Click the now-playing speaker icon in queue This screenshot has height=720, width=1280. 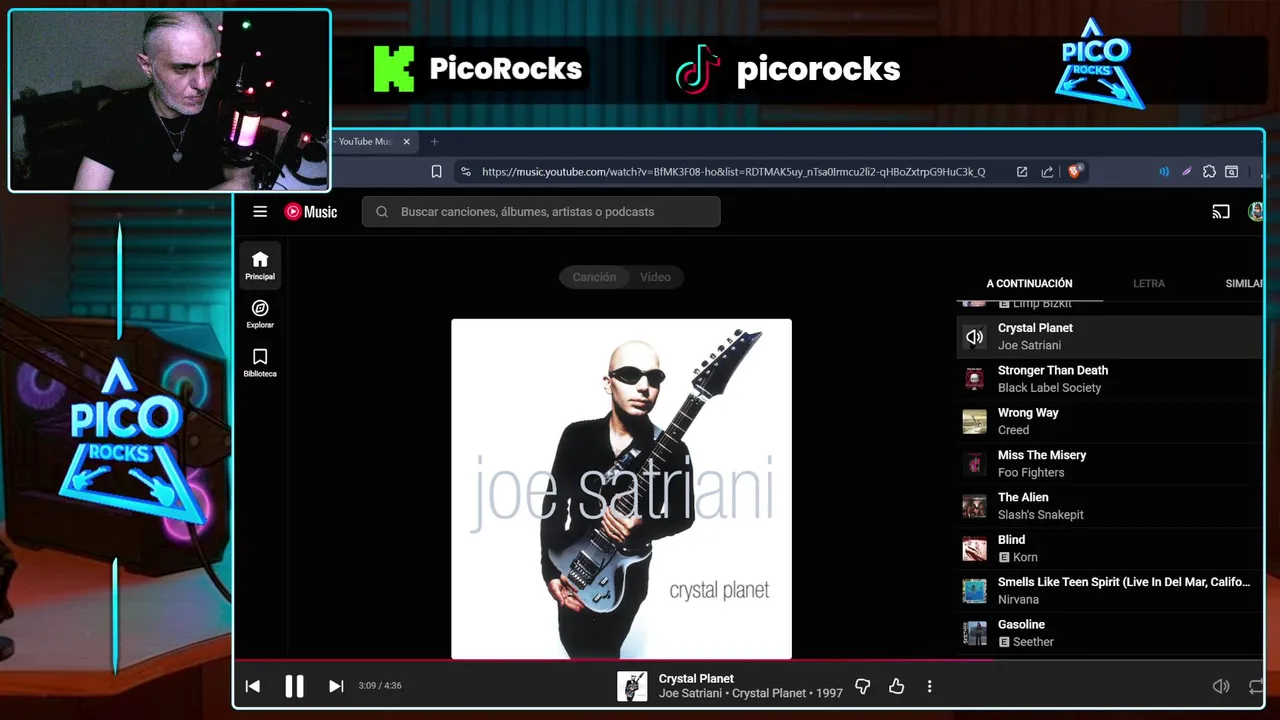click(974, 337)
